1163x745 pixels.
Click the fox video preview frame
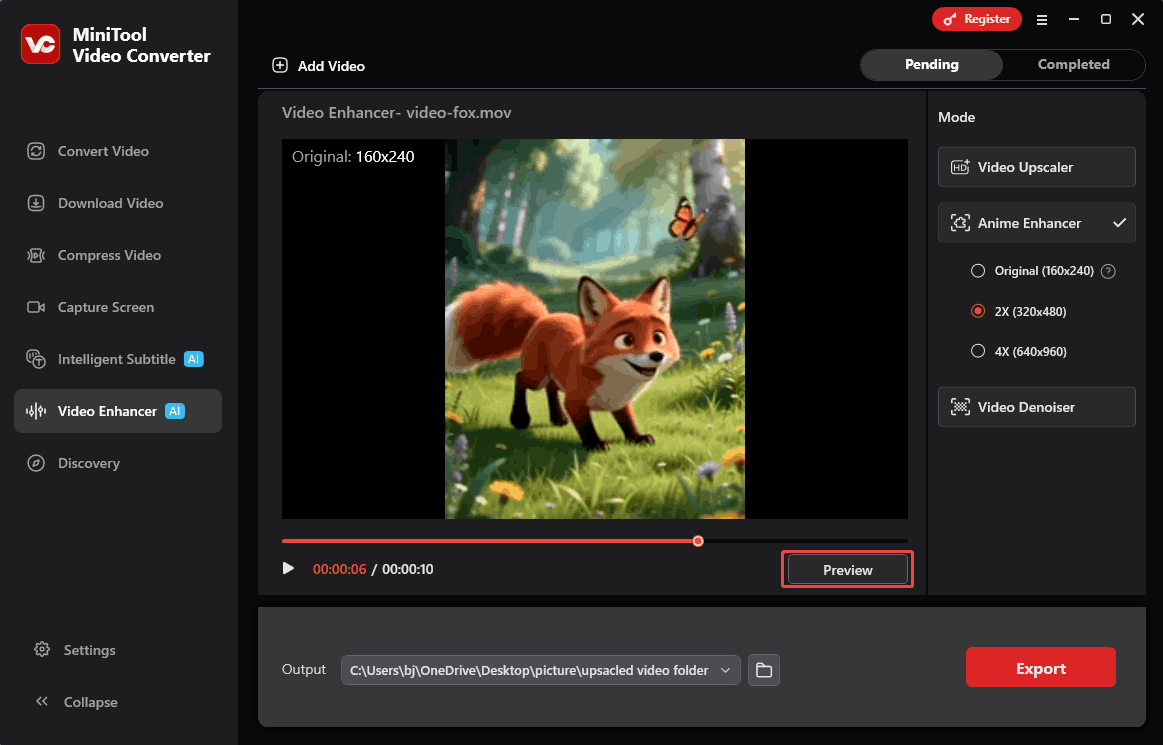[x=595, y=329]
